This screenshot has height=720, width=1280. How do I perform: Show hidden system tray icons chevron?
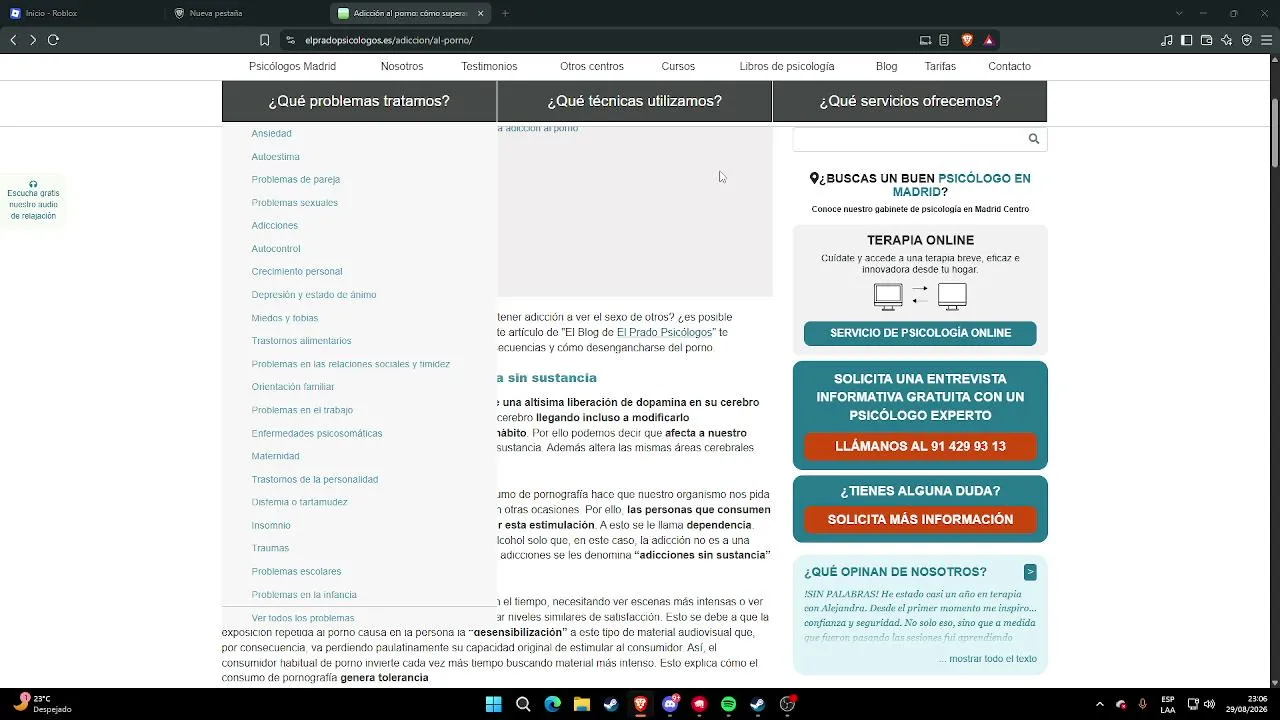coord(1100,704)
